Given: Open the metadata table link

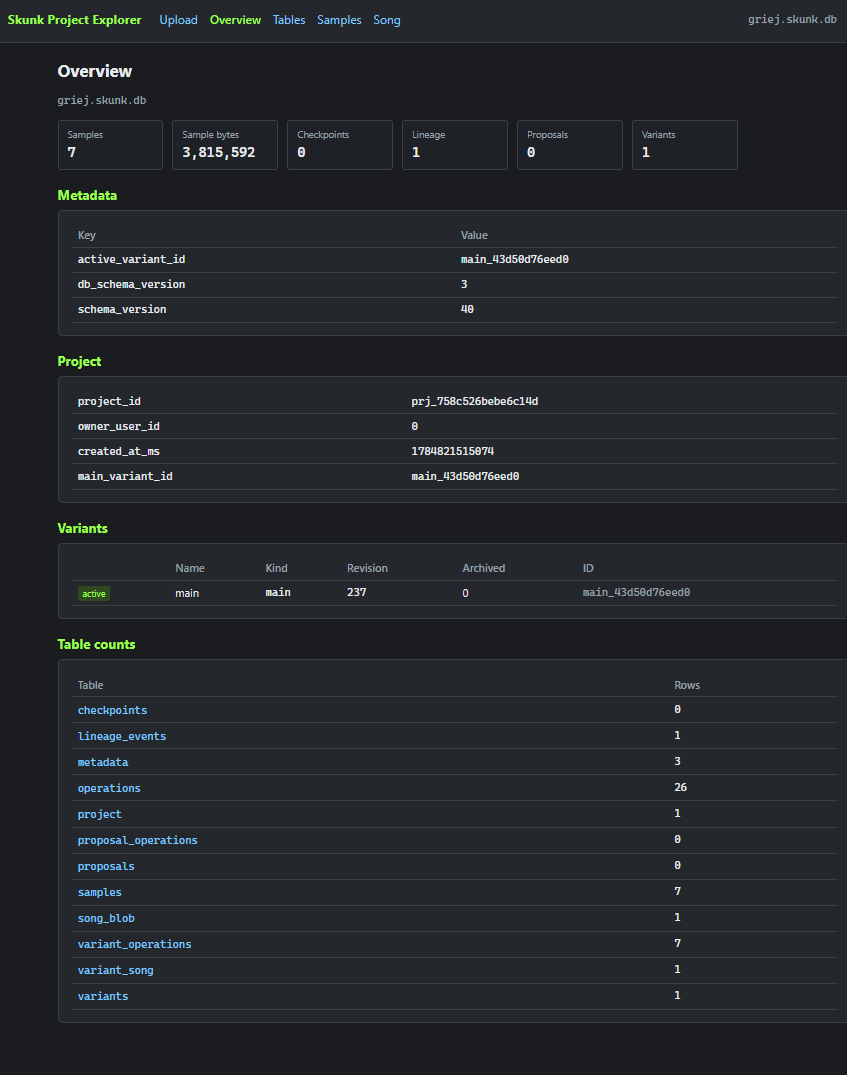Looking at the screenshot, I should click(103, 762).
